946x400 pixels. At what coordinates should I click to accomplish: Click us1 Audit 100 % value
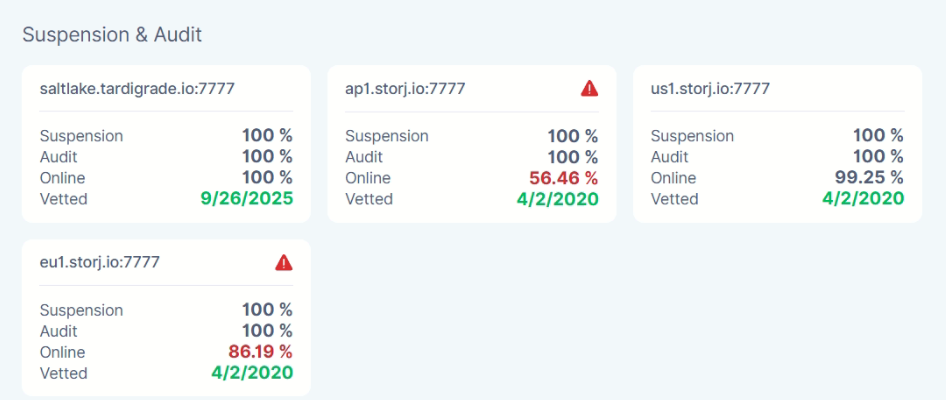tap(878, 157)
